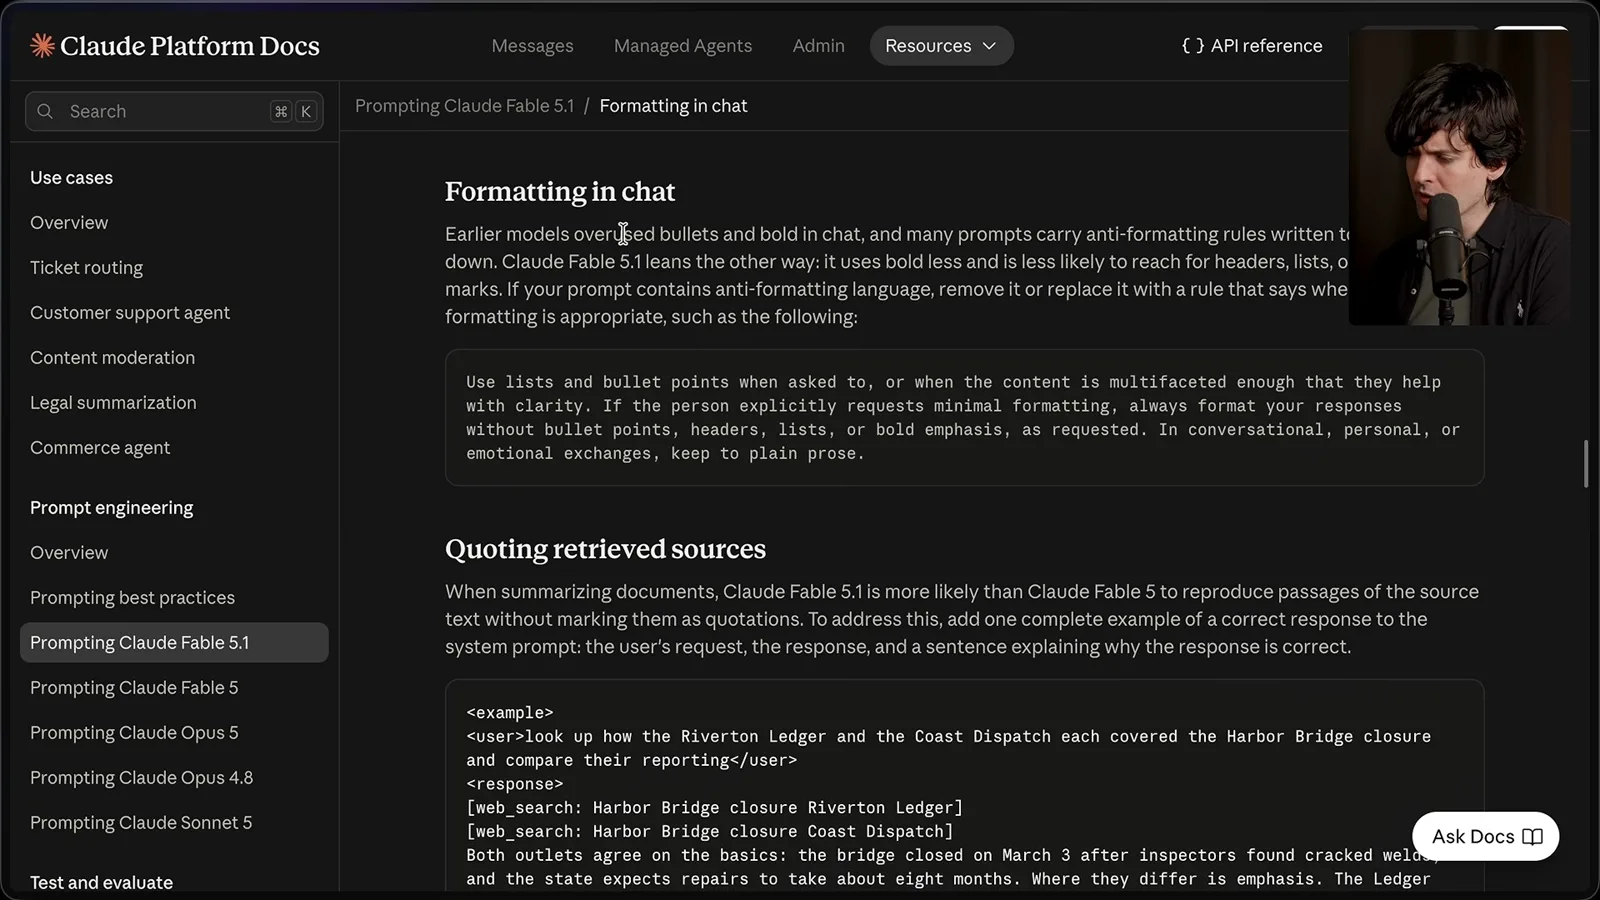Image resolution: width=1600 pixels, height=900 pixels.
Task: Open Ticket routing page
Action: click(x=86, y=268)
